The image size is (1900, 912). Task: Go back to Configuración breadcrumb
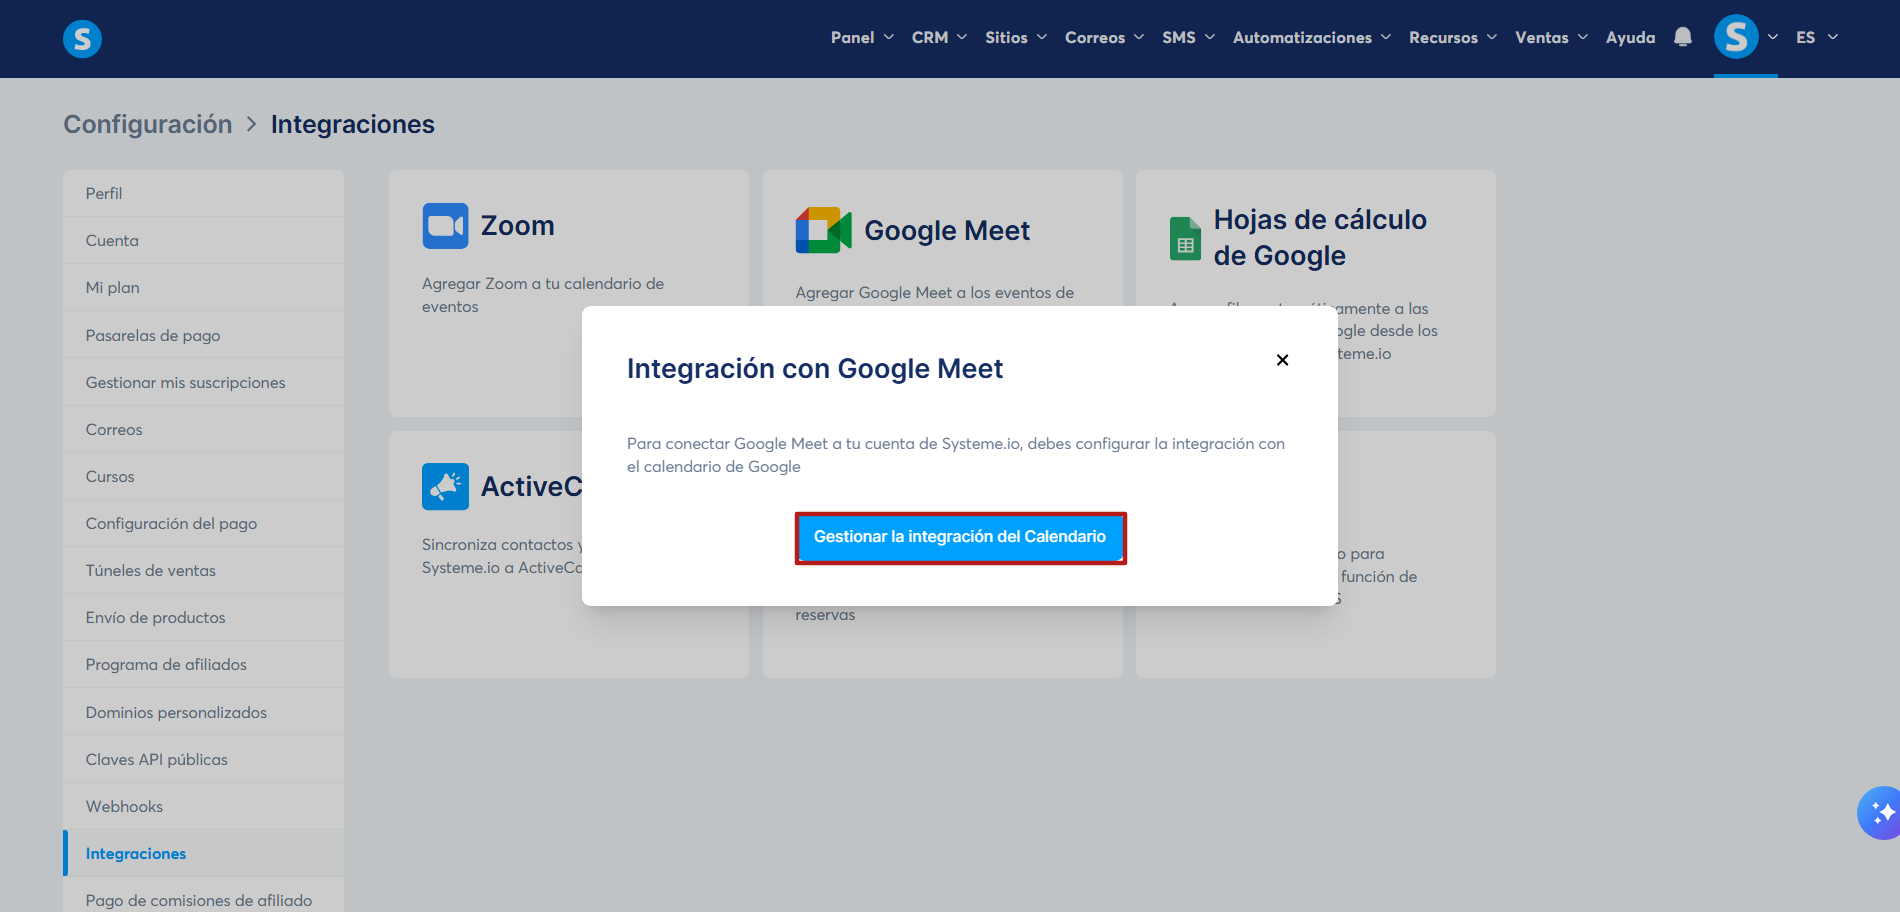(148, 124)
